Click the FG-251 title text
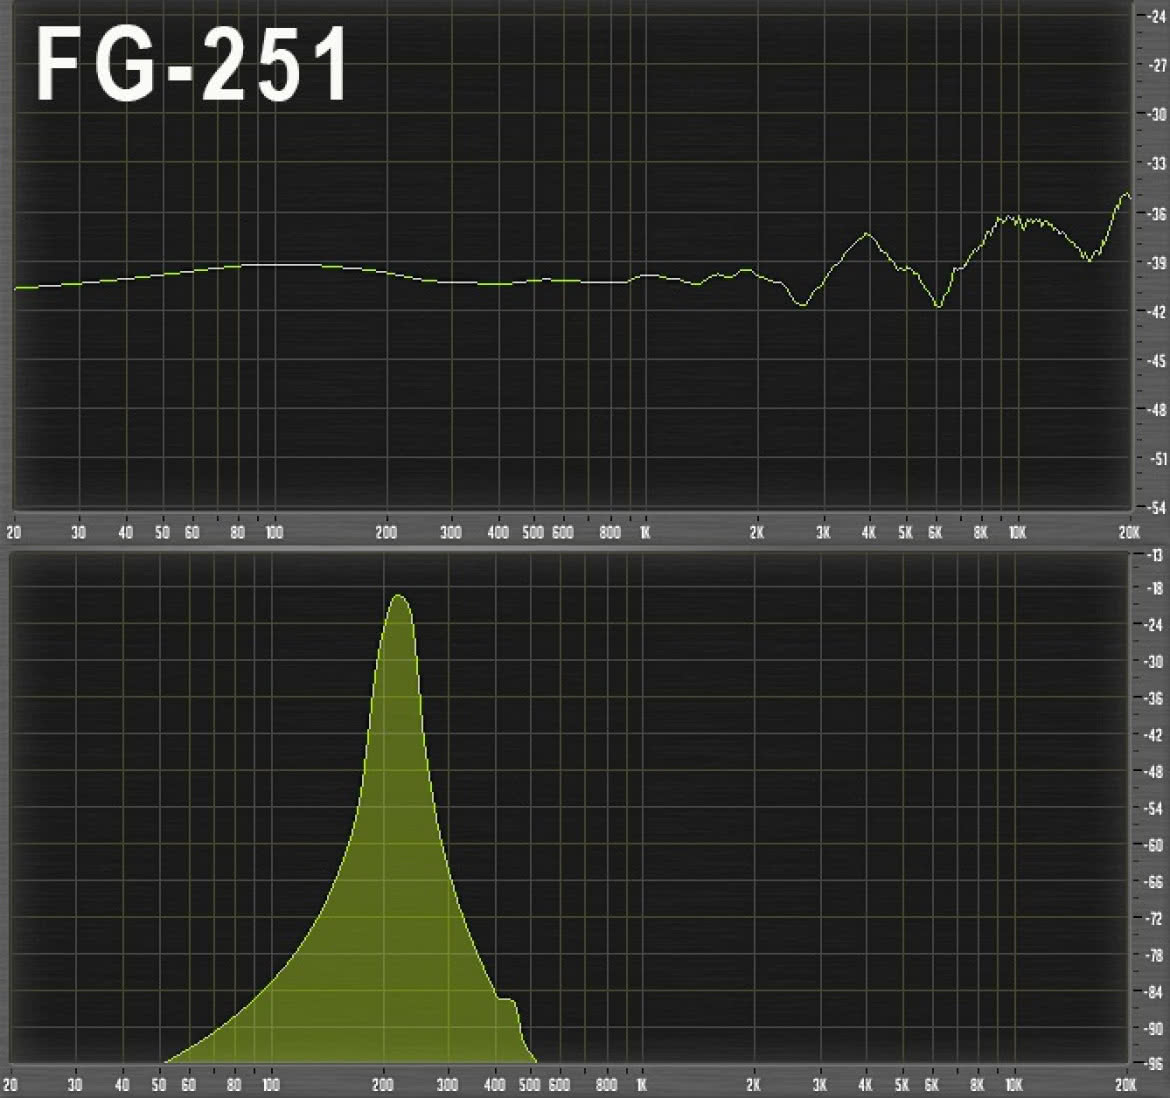Image resolution: width=1170 pixels, height=1098 pixels. coord(192,64)
